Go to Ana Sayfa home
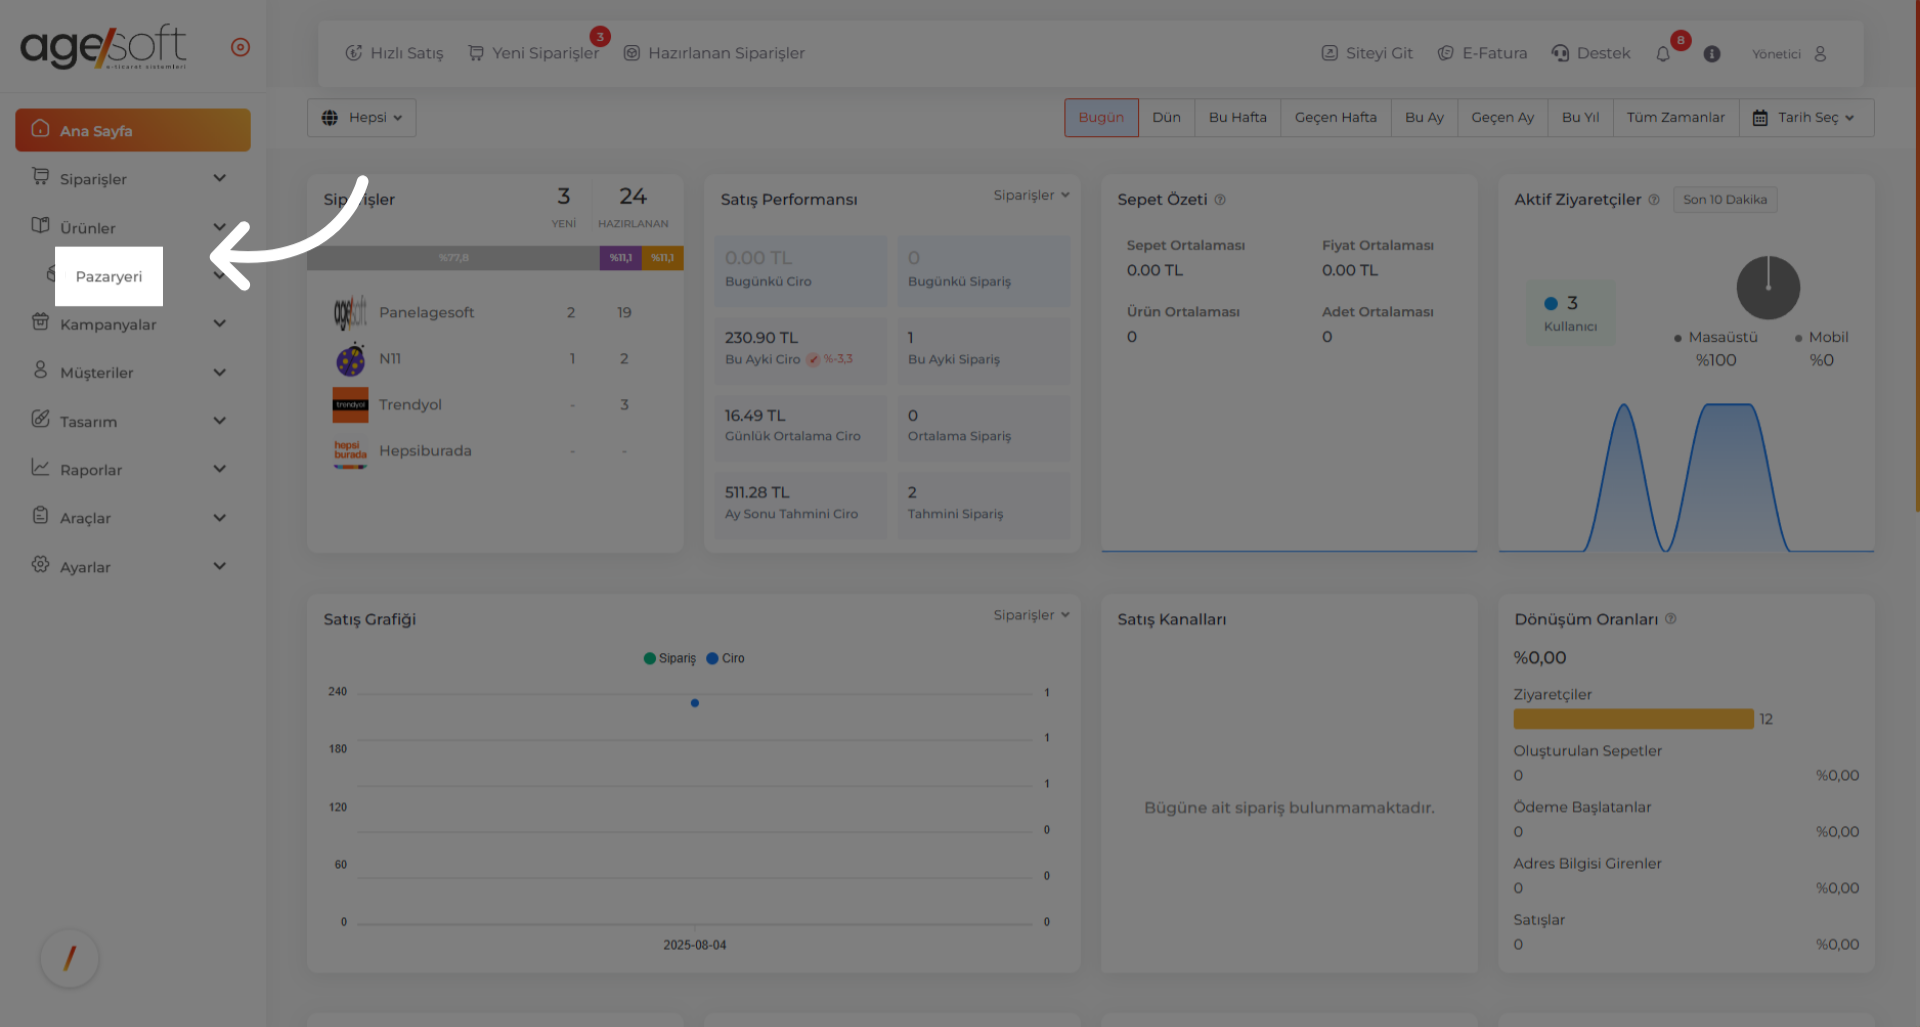The width and height of the screenshot is (1920, 1027). click(133, 130)
